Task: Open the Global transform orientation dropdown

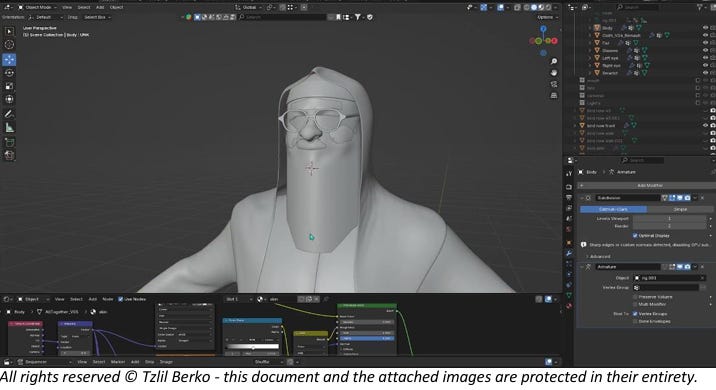Action: coord(248,7)
